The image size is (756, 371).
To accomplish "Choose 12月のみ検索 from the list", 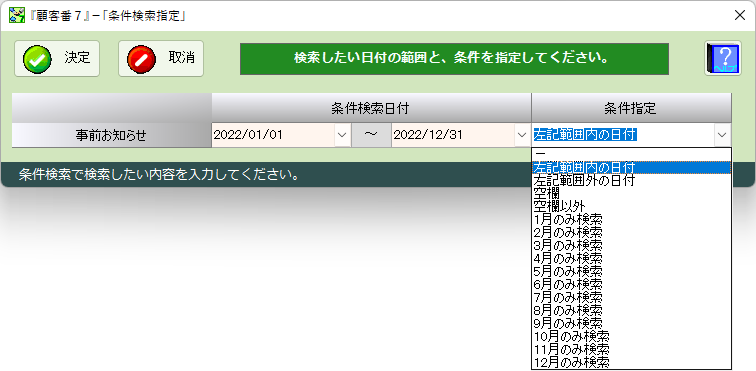I will (631, 362).
